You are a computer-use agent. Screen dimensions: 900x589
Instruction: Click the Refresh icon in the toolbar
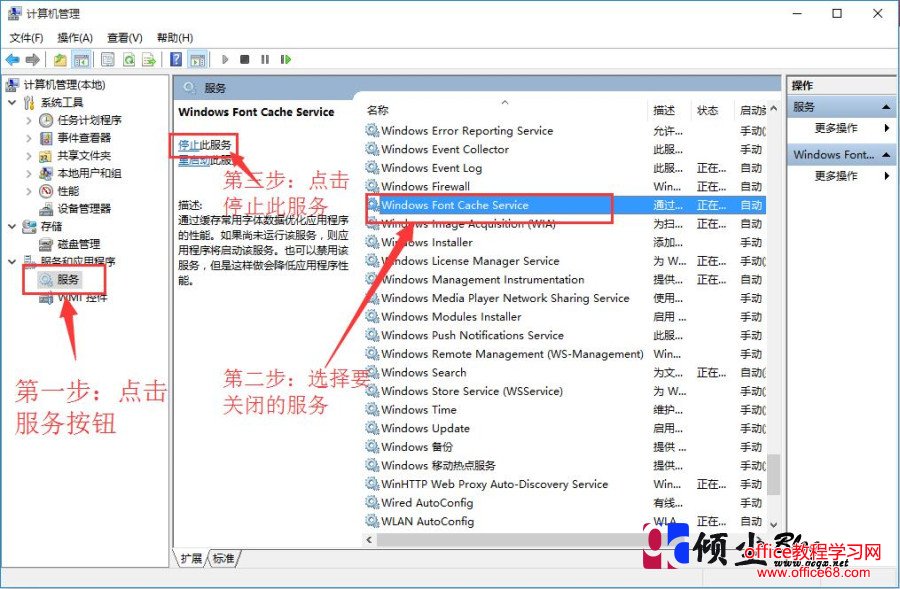click(128, 59)
